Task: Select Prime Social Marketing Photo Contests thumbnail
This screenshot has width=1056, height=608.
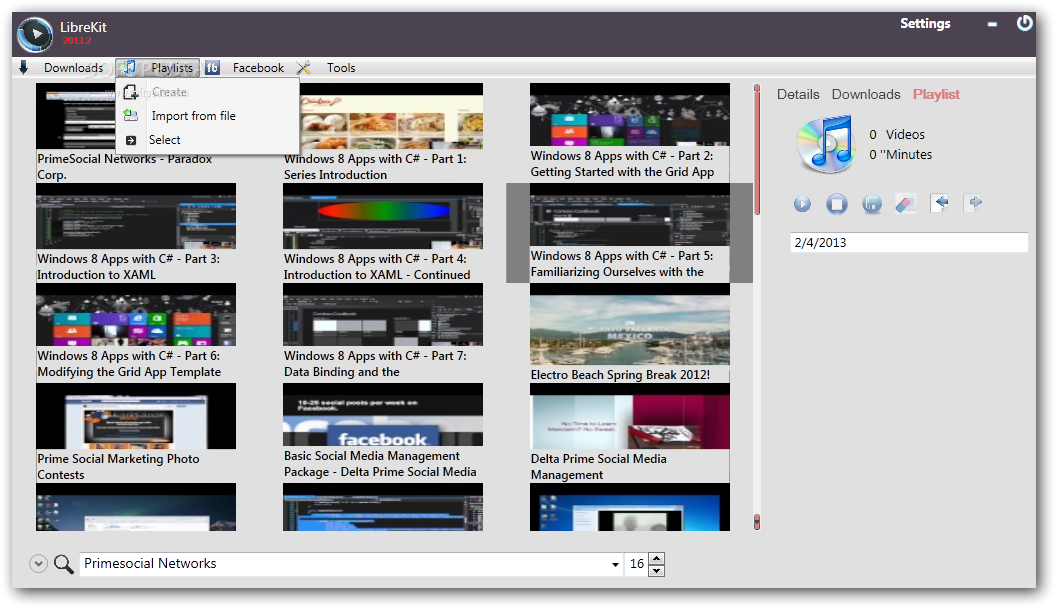Action: [x=136, y=416]
